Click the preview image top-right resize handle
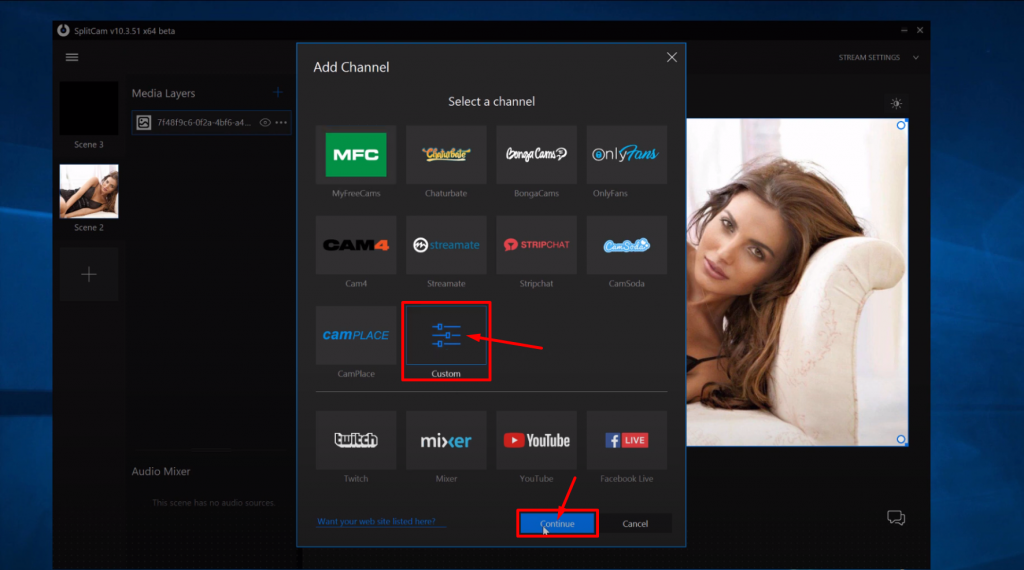 point(901,125)
